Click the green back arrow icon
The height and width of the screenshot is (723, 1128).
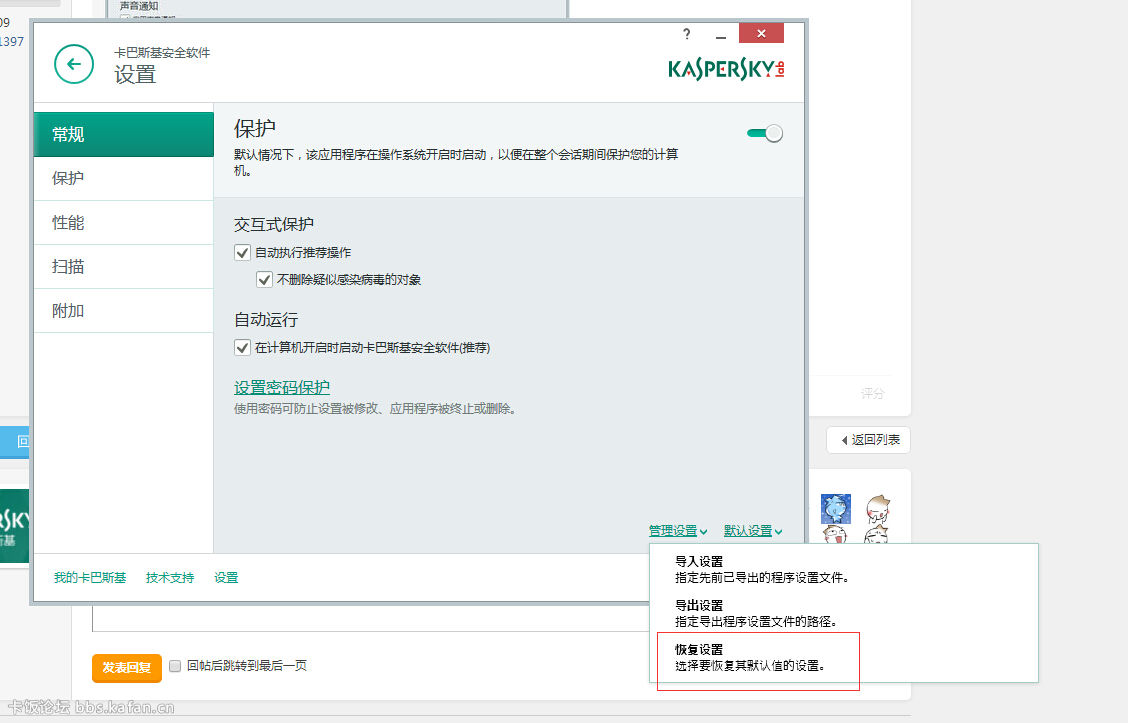coord(73,64)
